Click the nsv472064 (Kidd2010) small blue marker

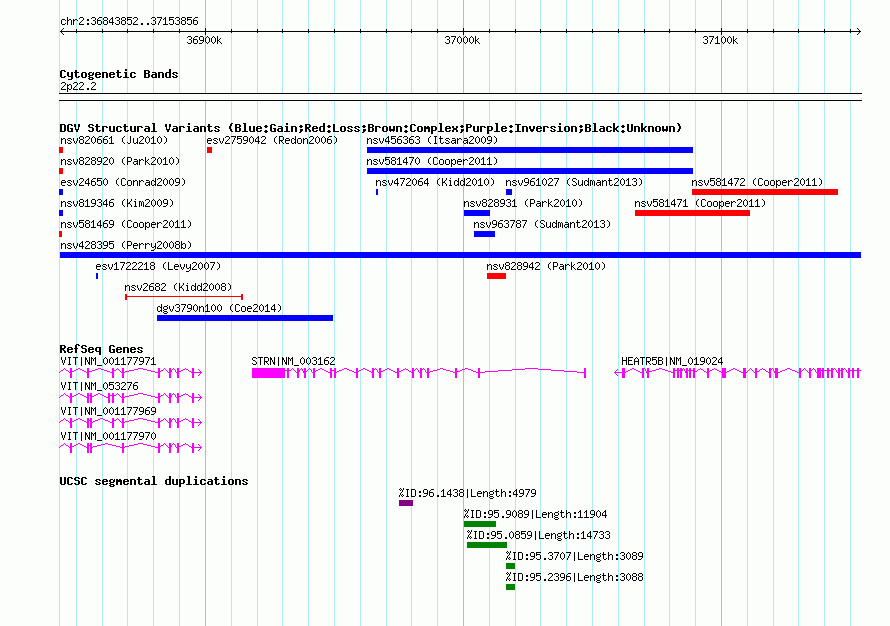(x=377, y=192)
